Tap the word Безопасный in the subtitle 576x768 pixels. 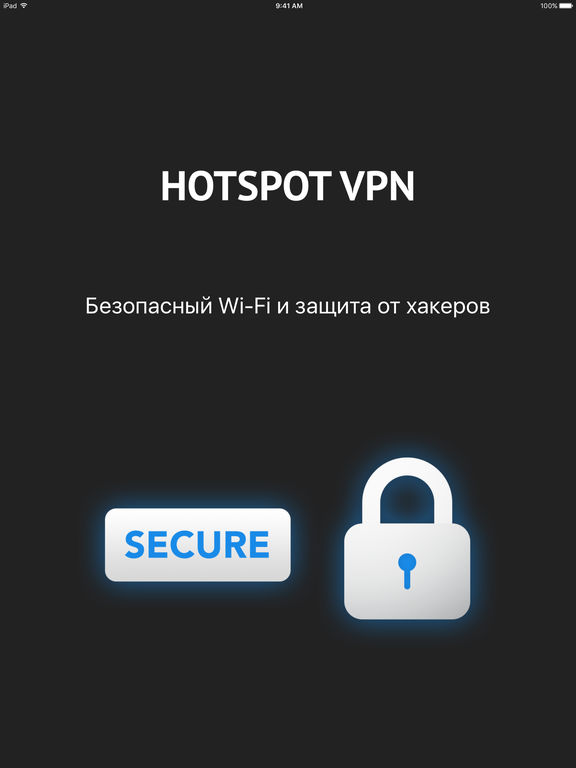coord(149,307)
